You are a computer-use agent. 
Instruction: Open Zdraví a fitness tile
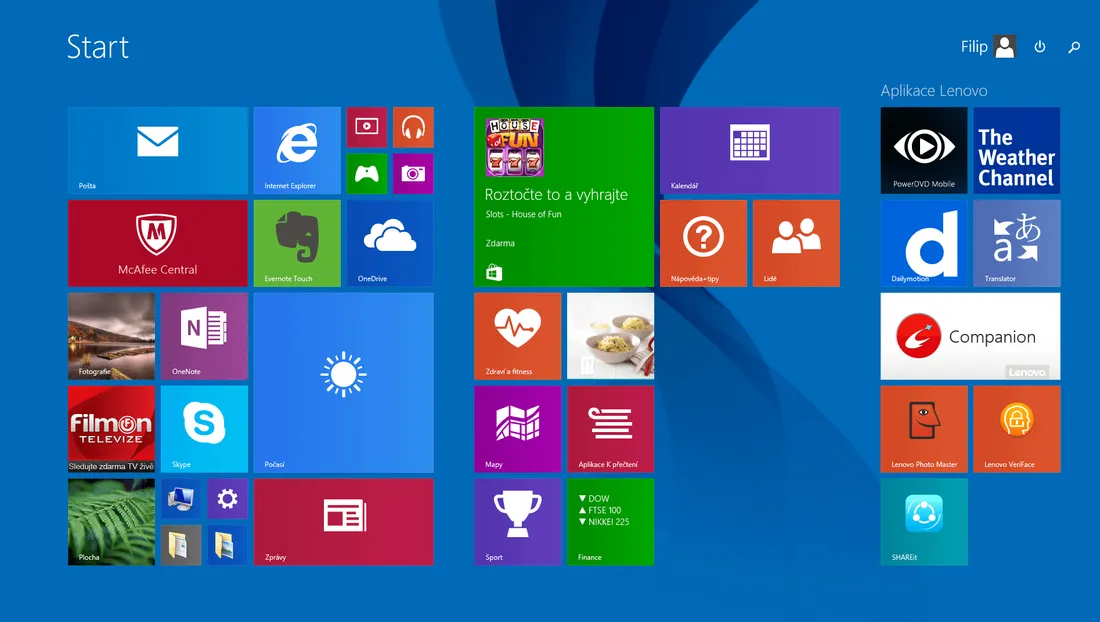pyautogui.click(x=518, y=337)
